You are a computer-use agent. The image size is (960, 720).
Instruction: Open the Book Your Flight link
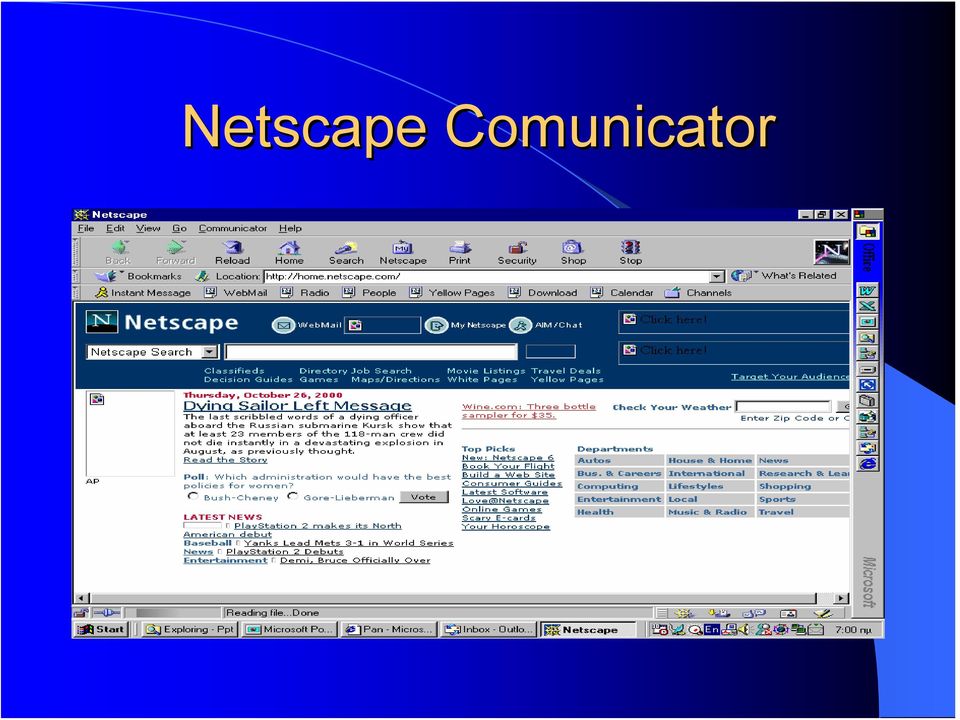[508, 466]
